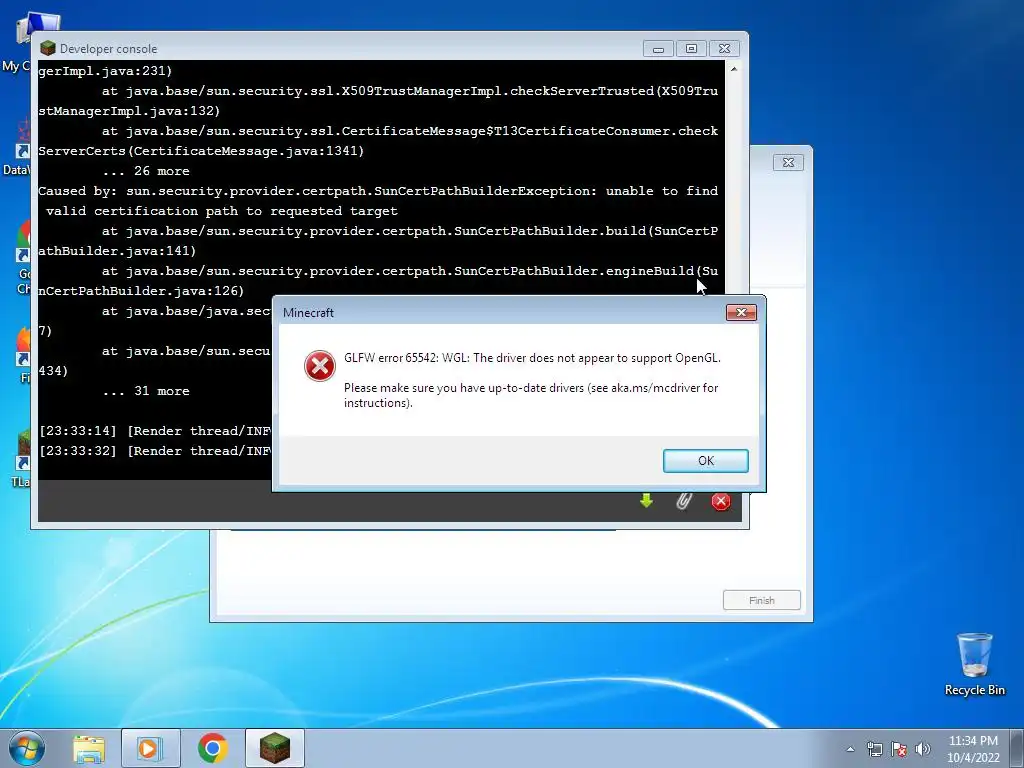The image size is (1024, 768).
Task: Open Windows Media Player from taskbar
Action: 150,748
